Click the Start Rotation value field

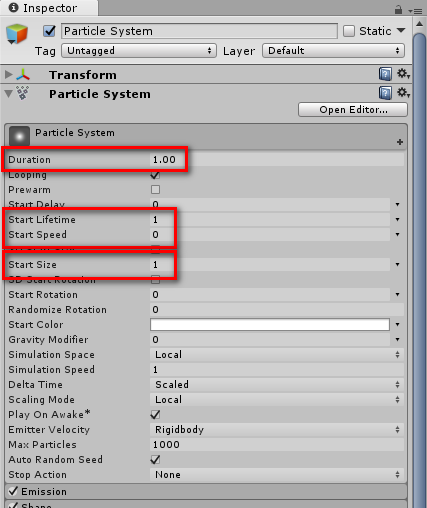(270, 295)
